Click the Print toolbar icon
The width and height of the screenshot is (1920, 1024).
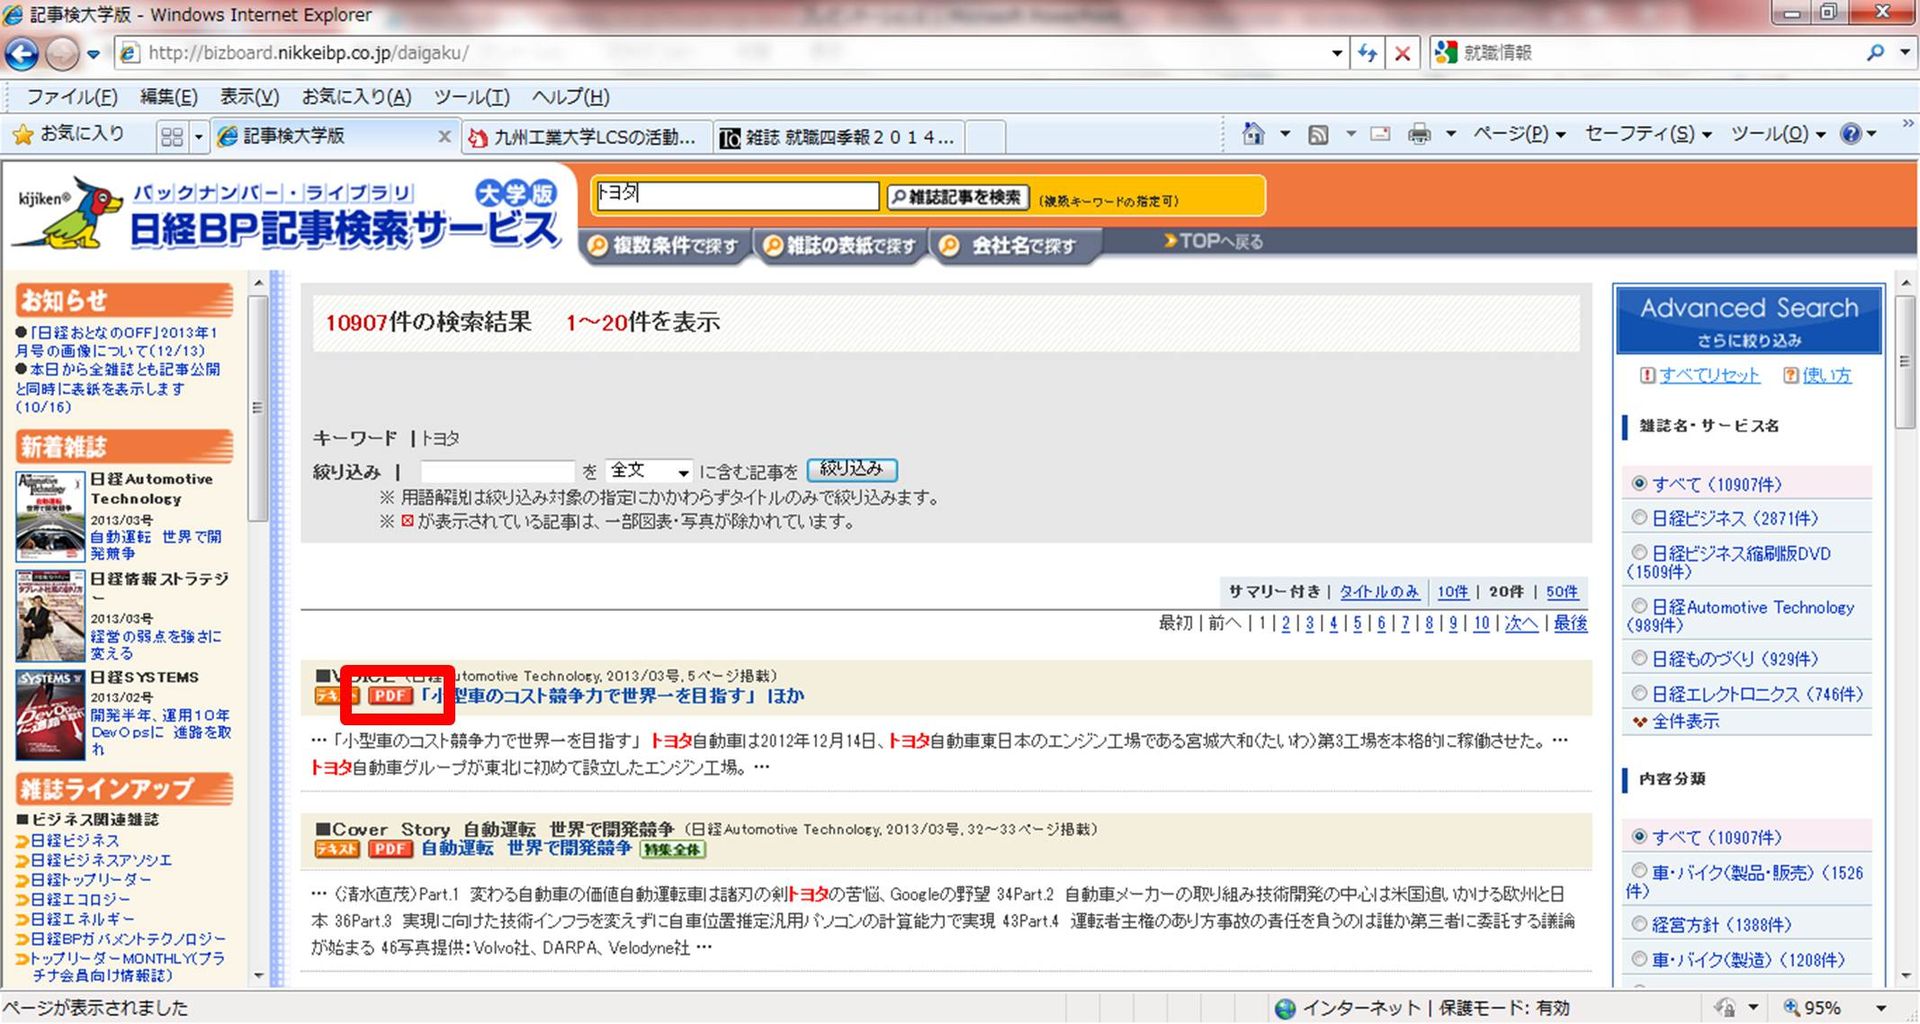tap(1419, 134)
